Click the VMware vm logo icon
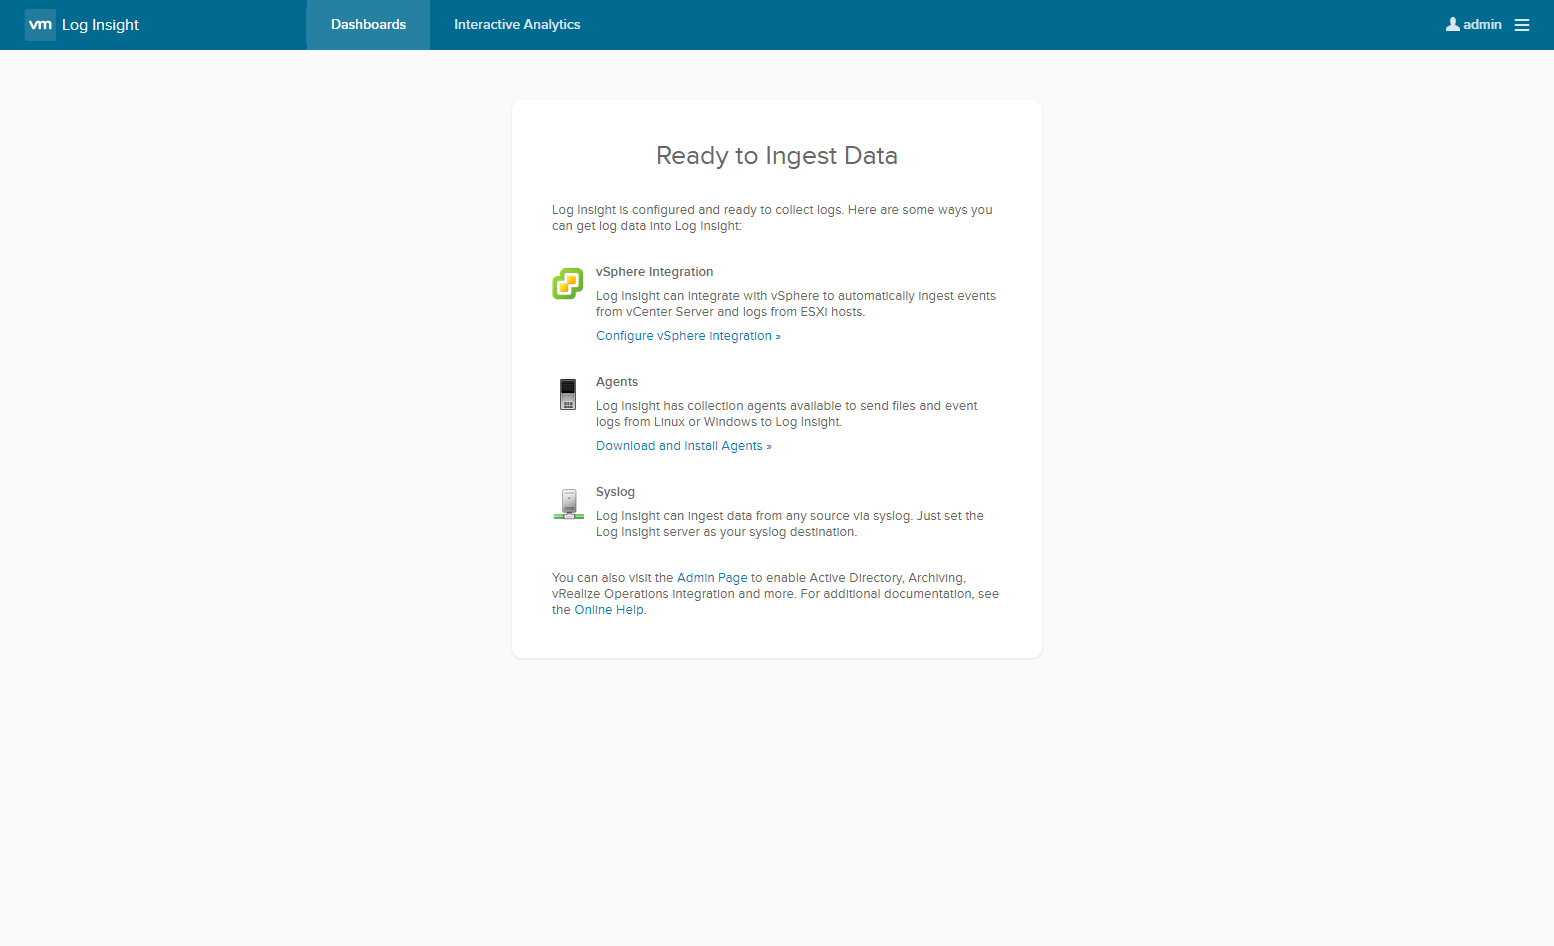The image size is (1554, 946). [40, 25]
